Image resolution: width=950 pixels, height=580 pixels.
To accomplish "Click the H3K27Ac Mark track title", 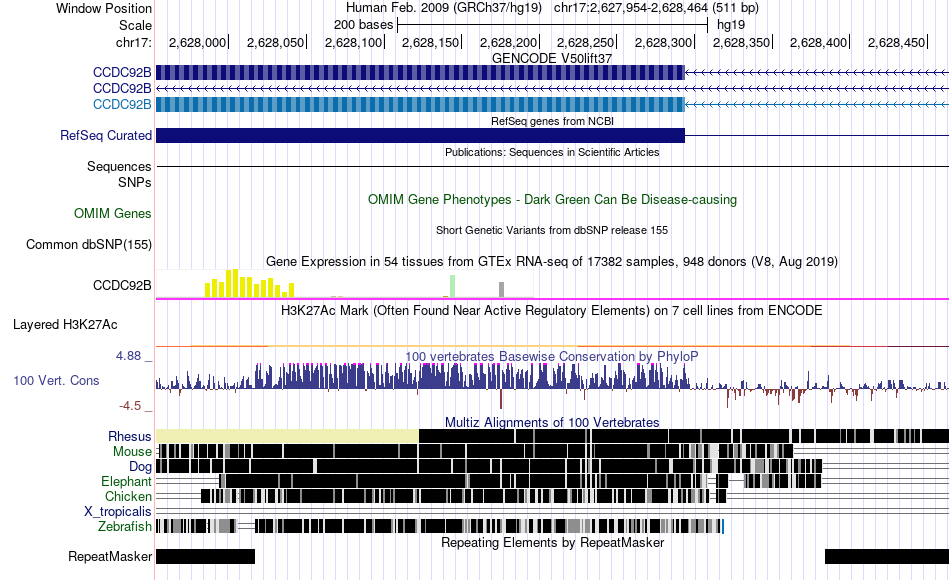I will [552, 311].
